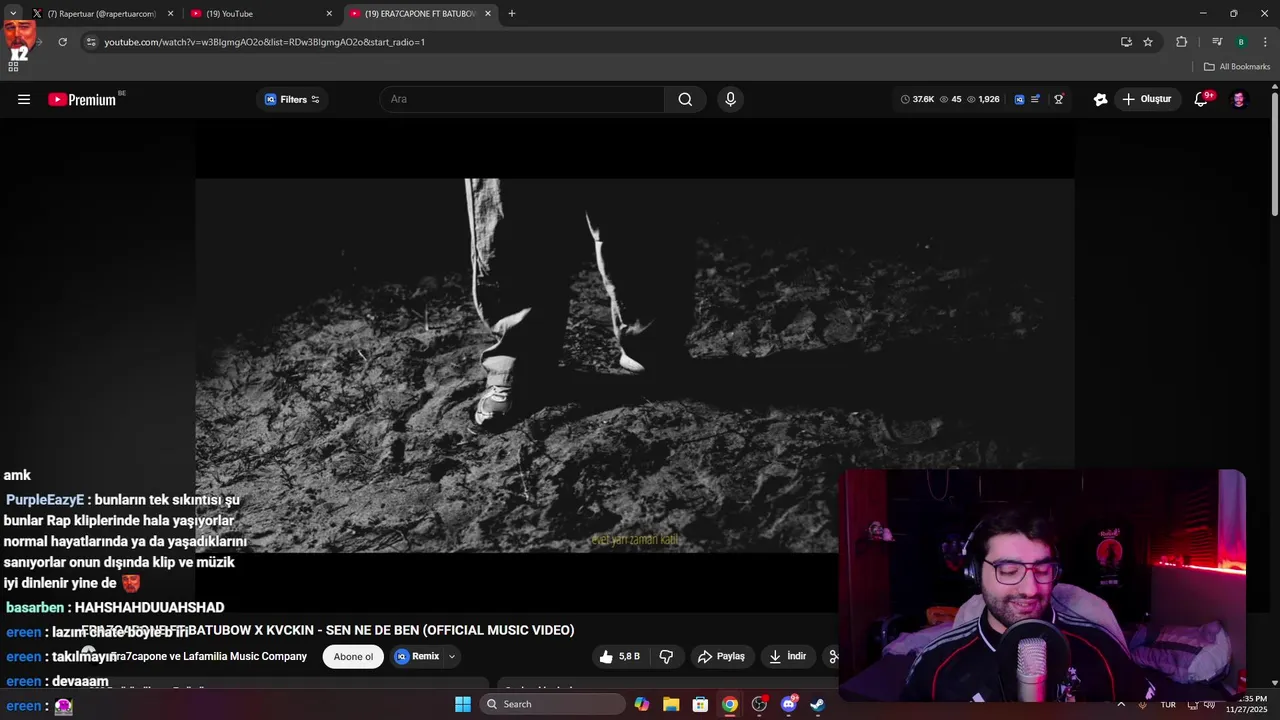
Task: Like the video showing 5,8 B
Action: point(619,657)
